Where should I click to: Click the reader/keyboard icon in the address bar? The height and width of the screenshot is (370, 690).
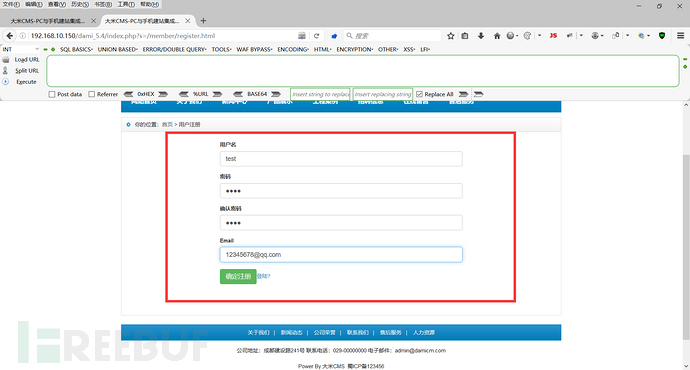coord(302,36)
